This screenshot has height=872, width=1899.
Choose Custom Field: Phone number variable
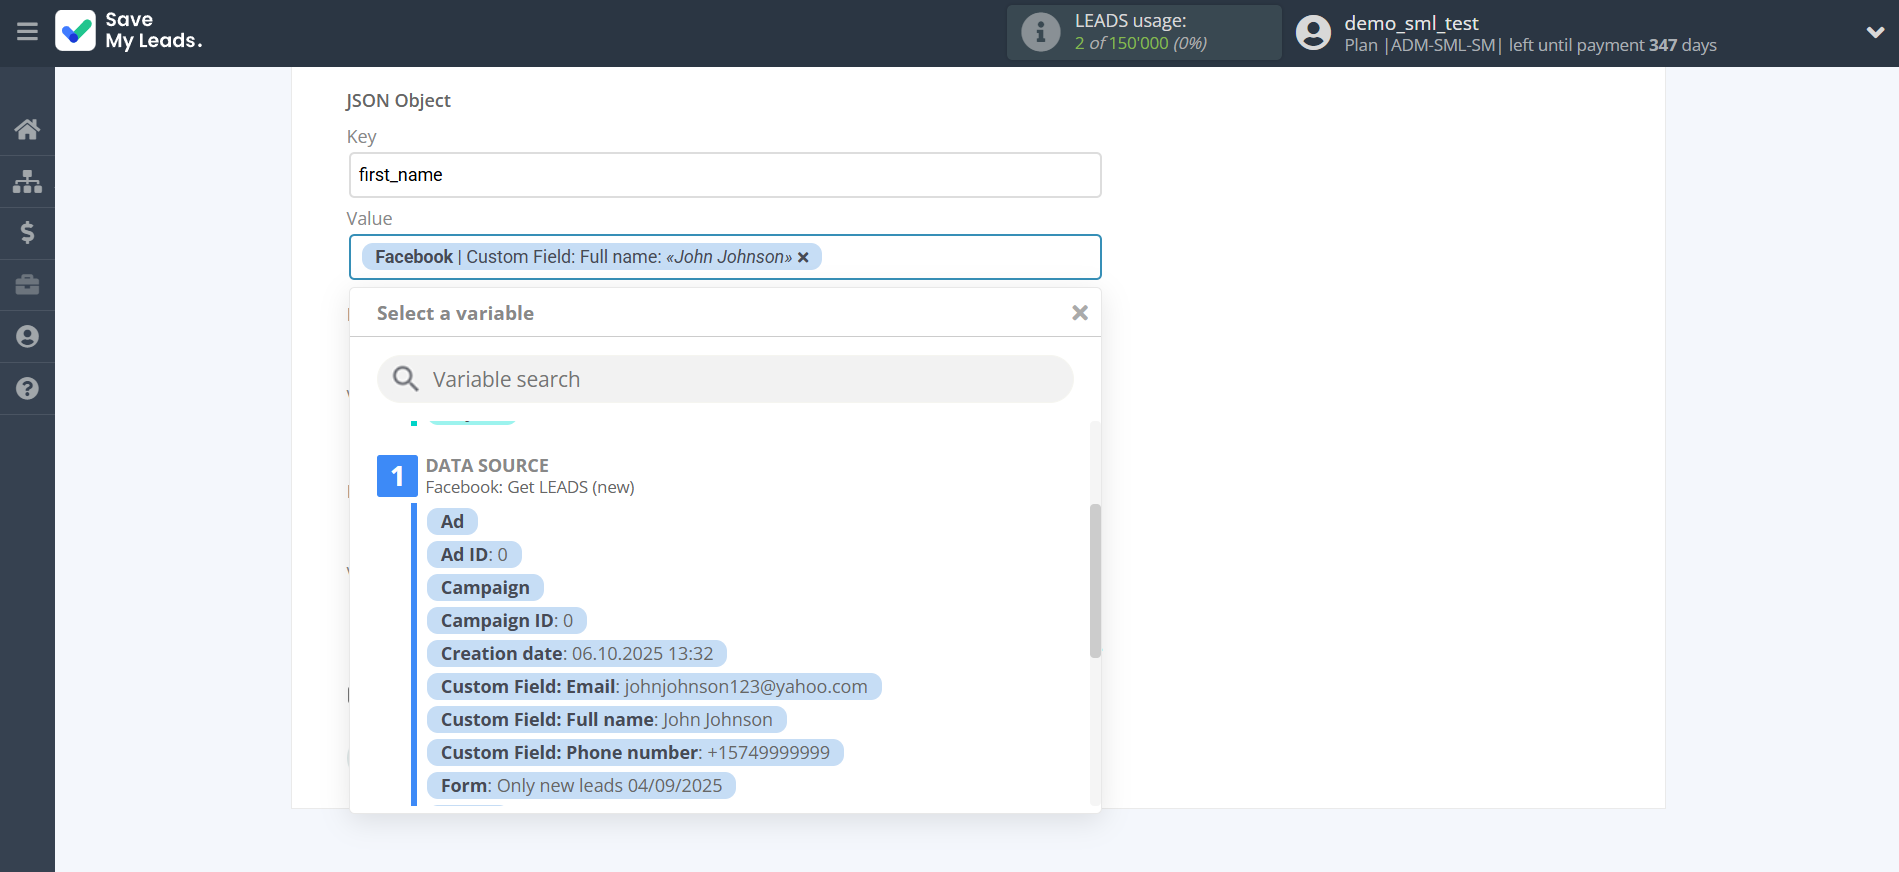tap(635, 753)
